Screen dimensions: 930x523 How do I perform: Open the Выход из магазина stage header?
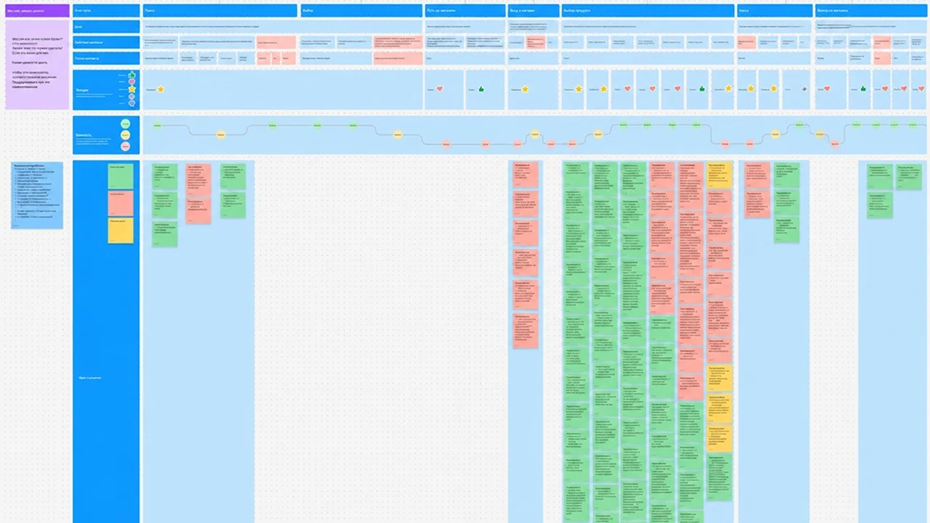(x=871, y=11)
